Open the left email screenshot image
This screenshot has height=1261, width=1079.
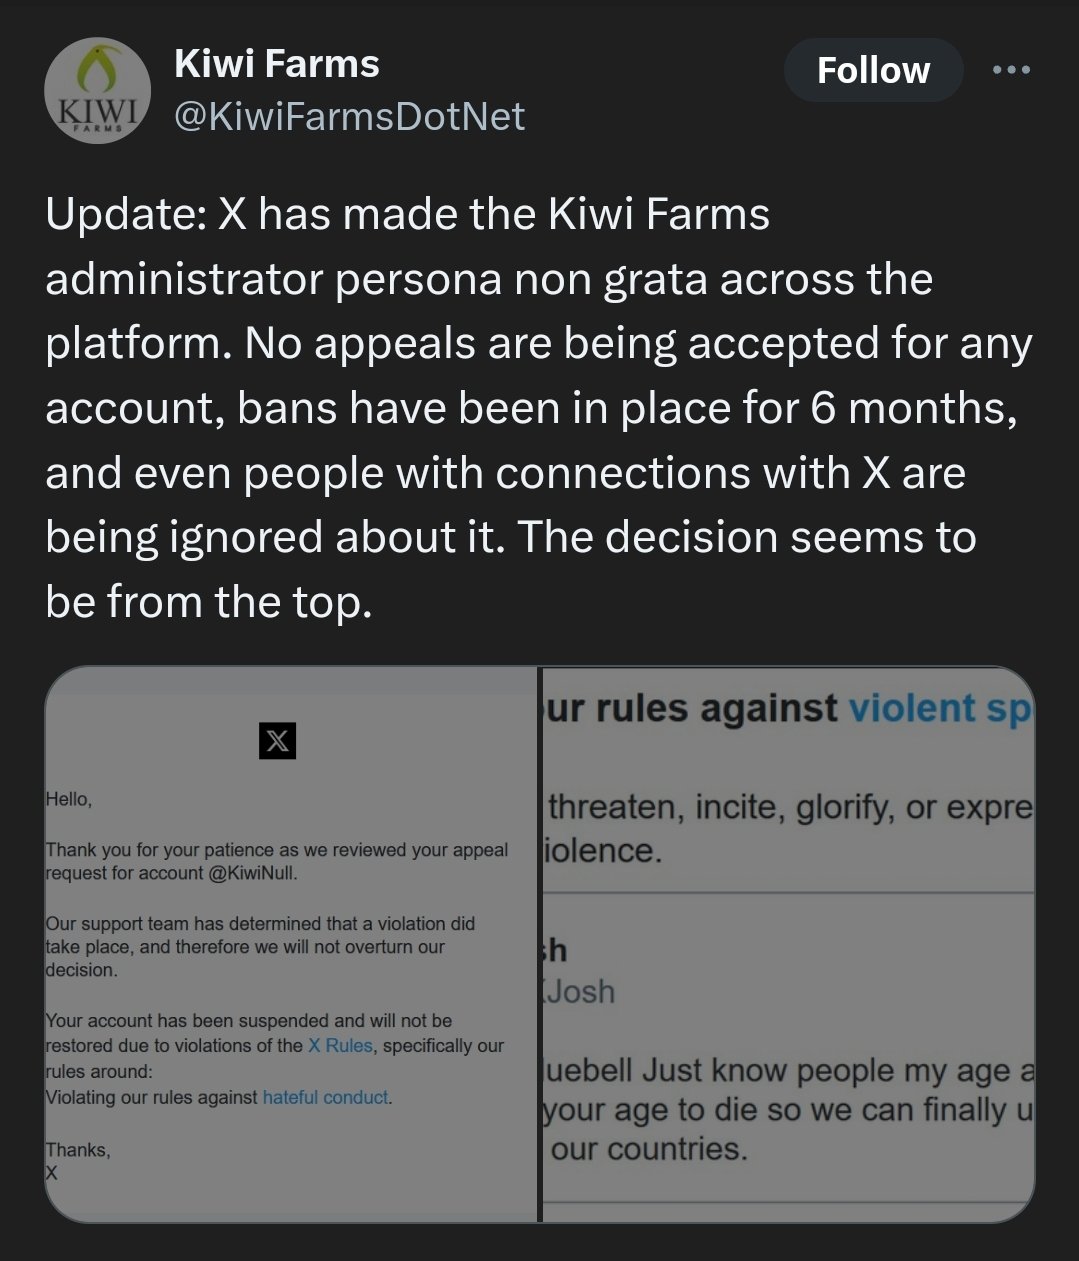pos(291,944)
